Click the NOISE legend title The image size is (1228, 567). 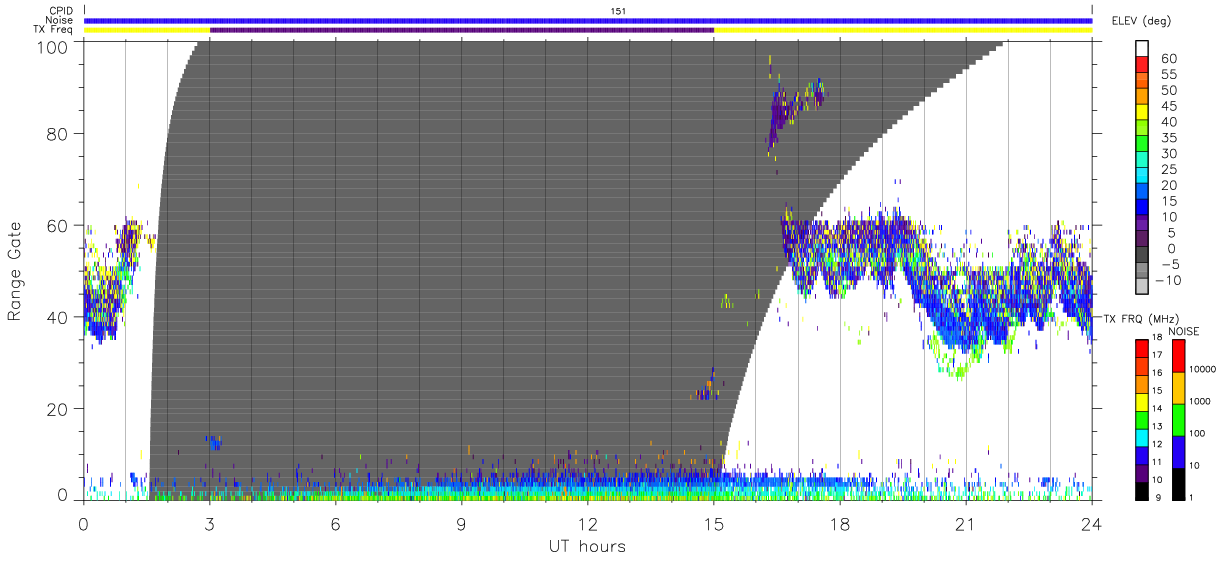tap(1184, 331)
